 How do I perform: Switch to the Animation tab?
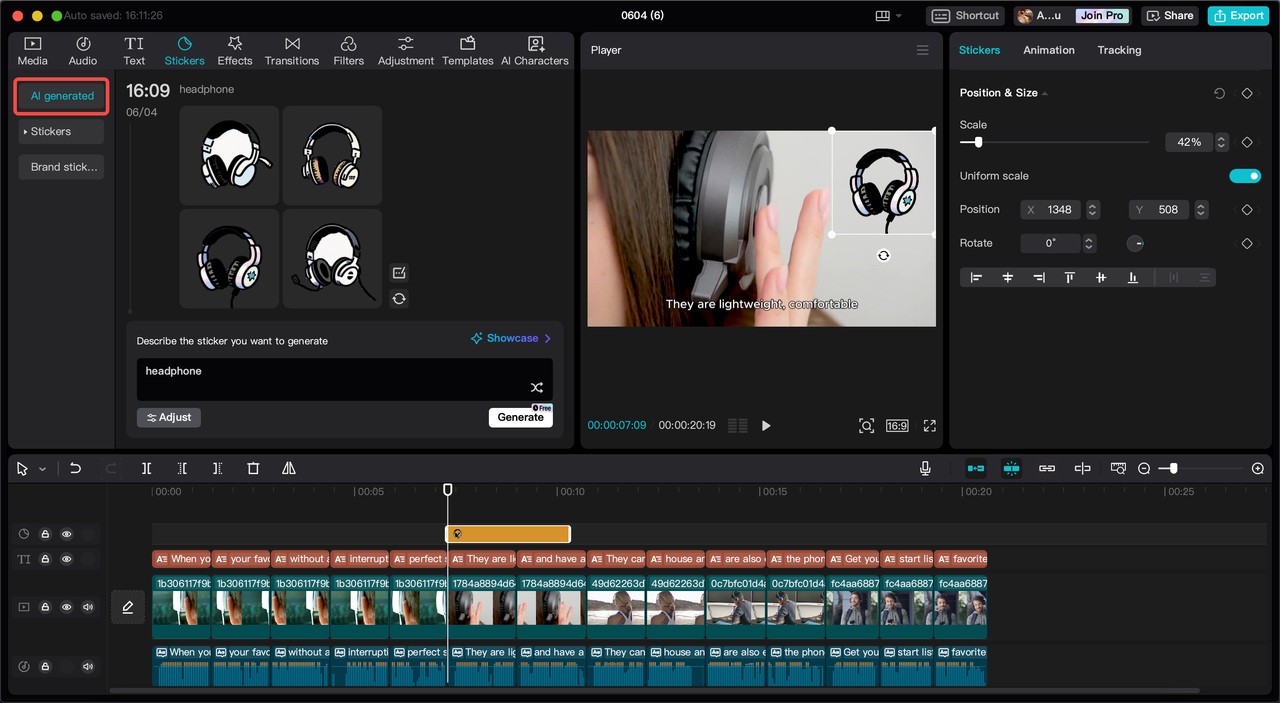coord(1048,50)
